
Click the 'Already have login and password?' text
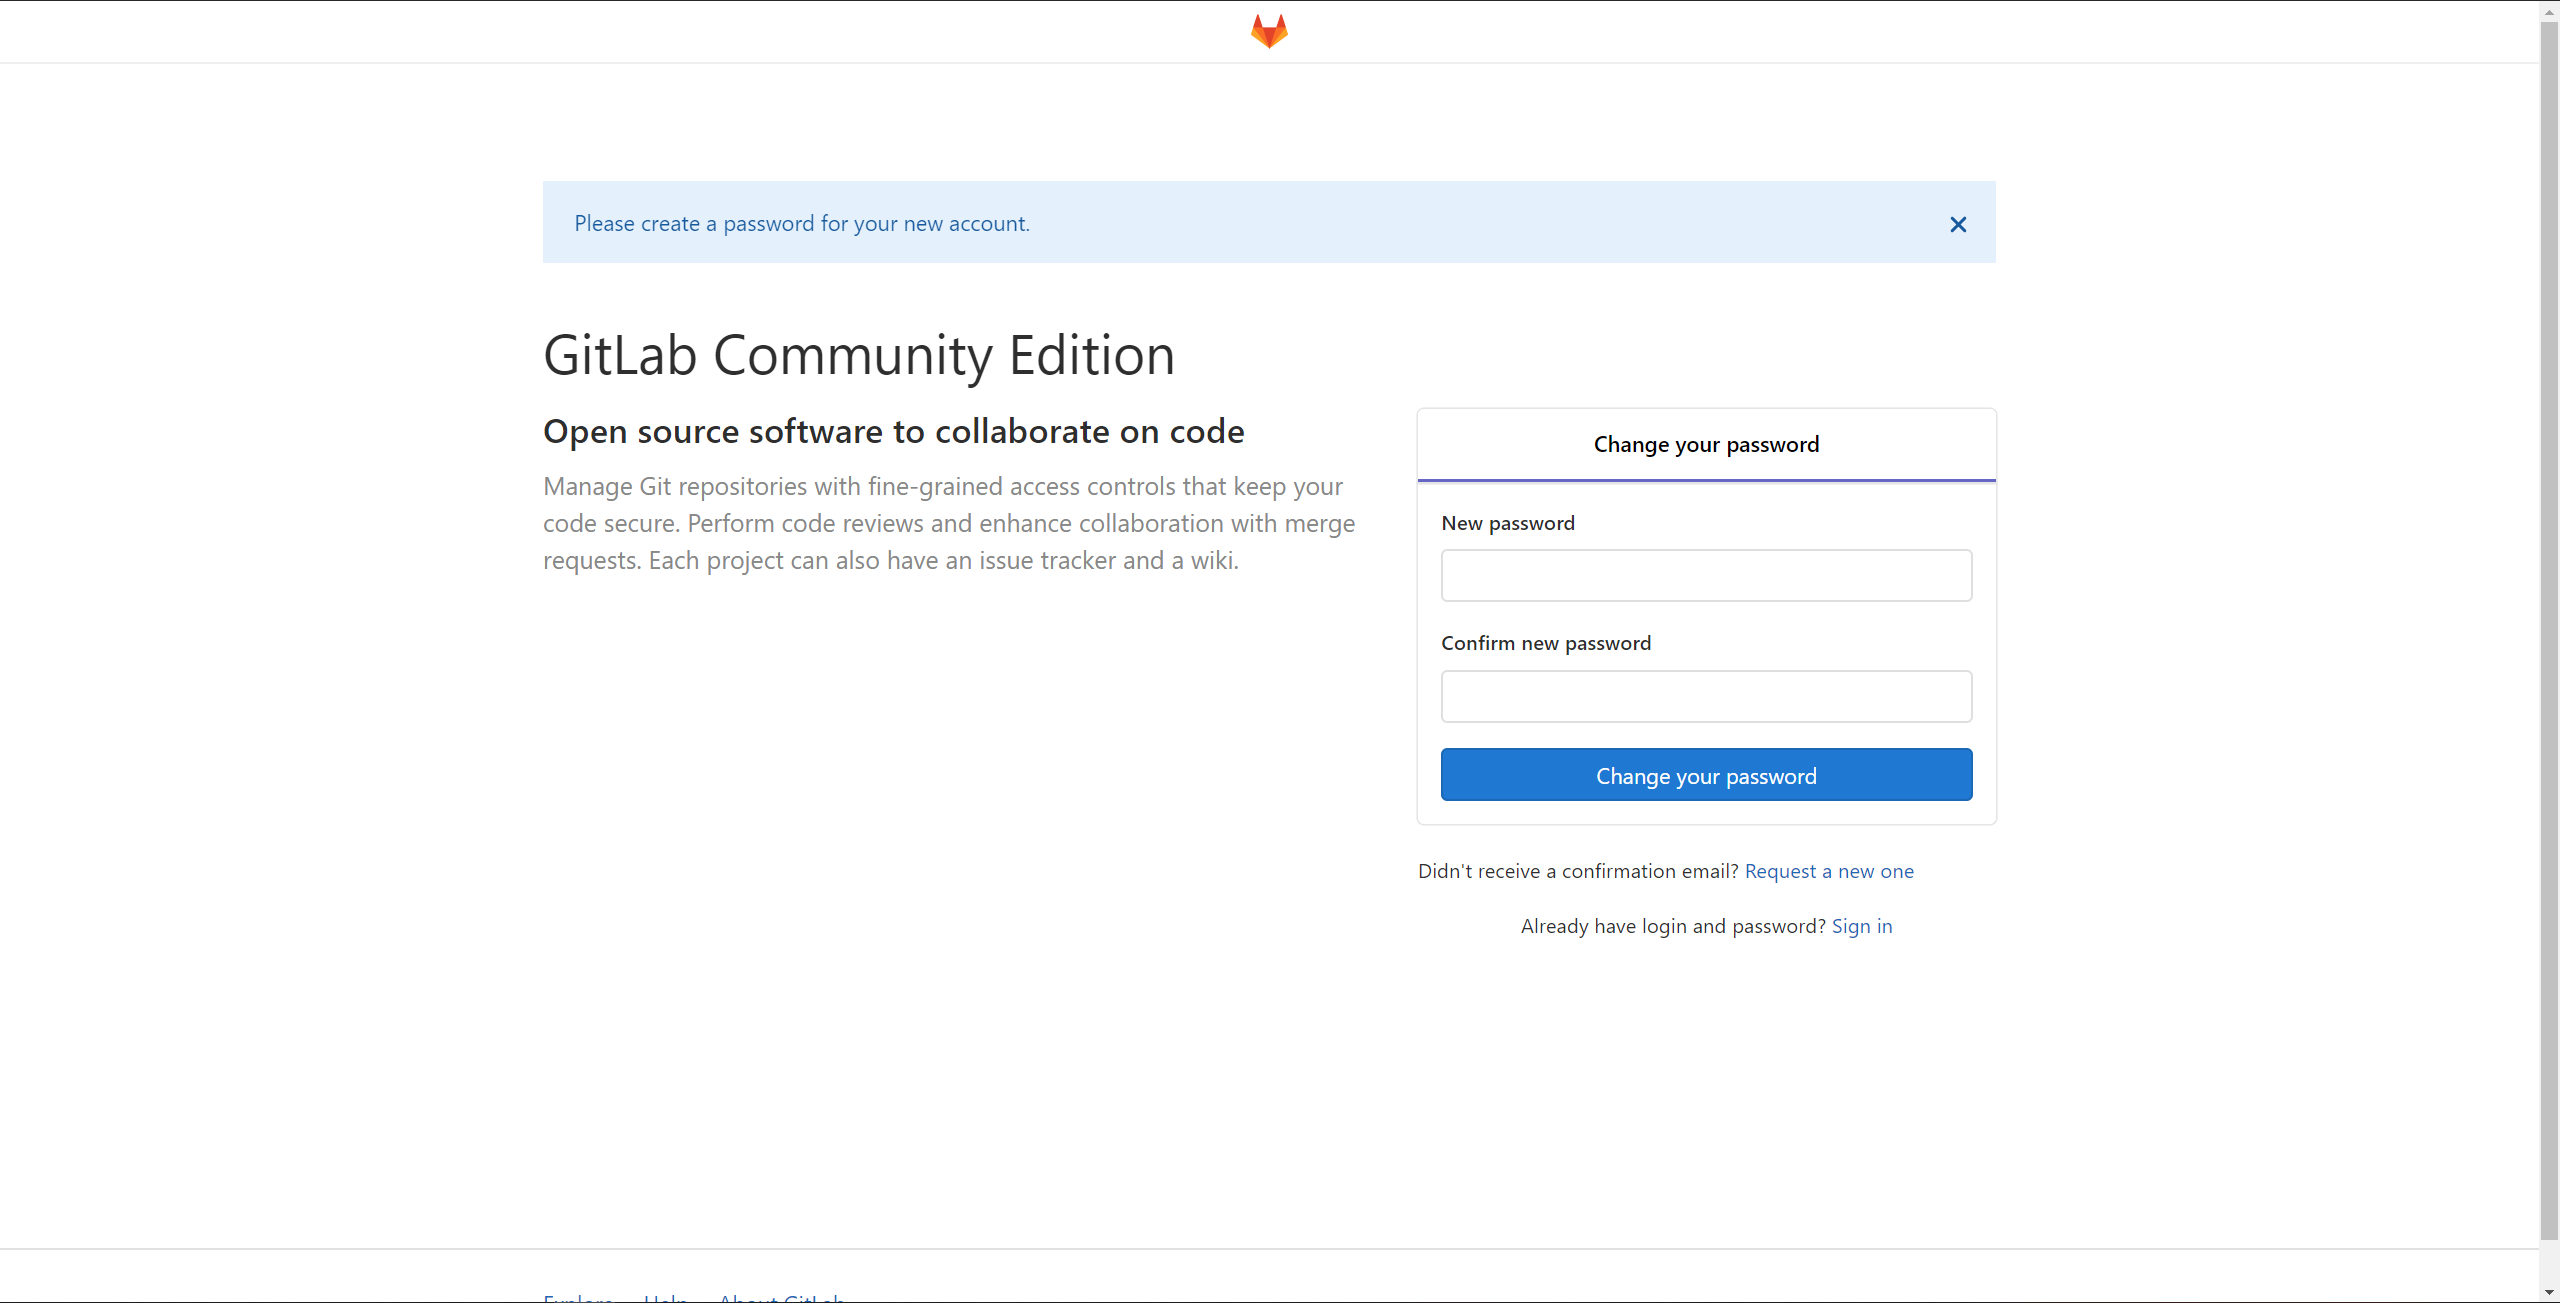coord(1673,926)
